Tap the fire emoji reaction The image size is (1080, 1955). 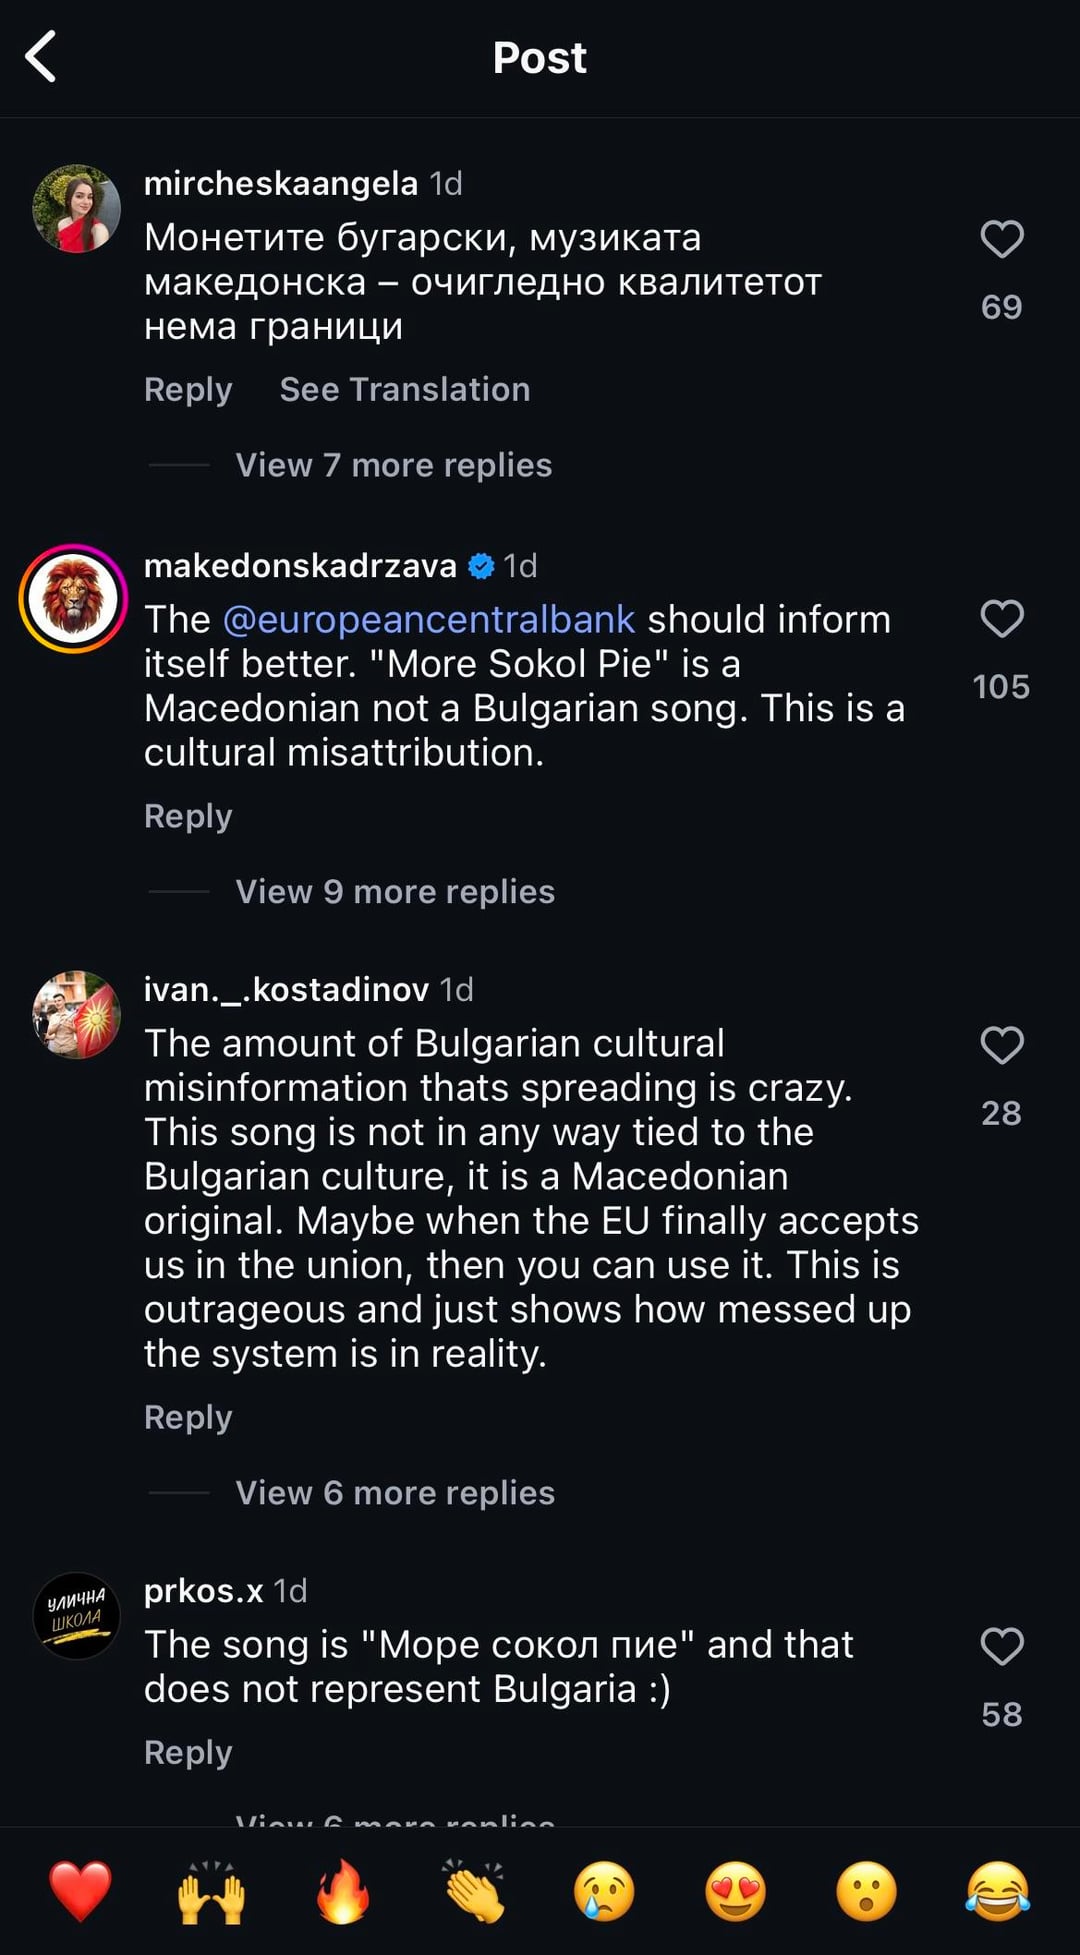pyautogui.click(x=343, y=1891)
